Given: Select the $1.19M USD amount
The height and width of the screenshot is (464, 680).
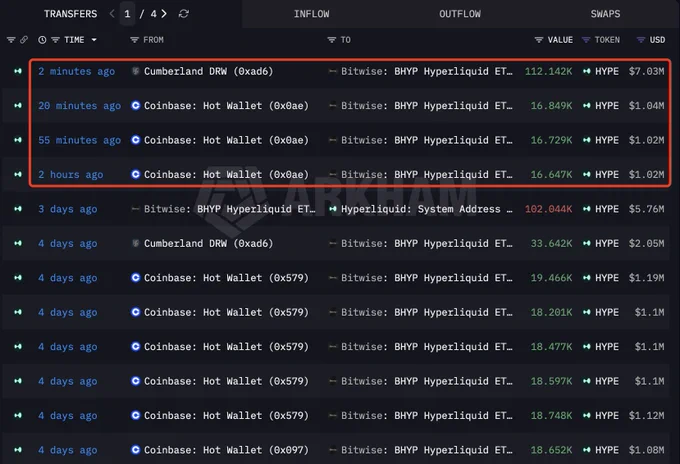Looking at the screenshot, I should (x=647, y=278).
